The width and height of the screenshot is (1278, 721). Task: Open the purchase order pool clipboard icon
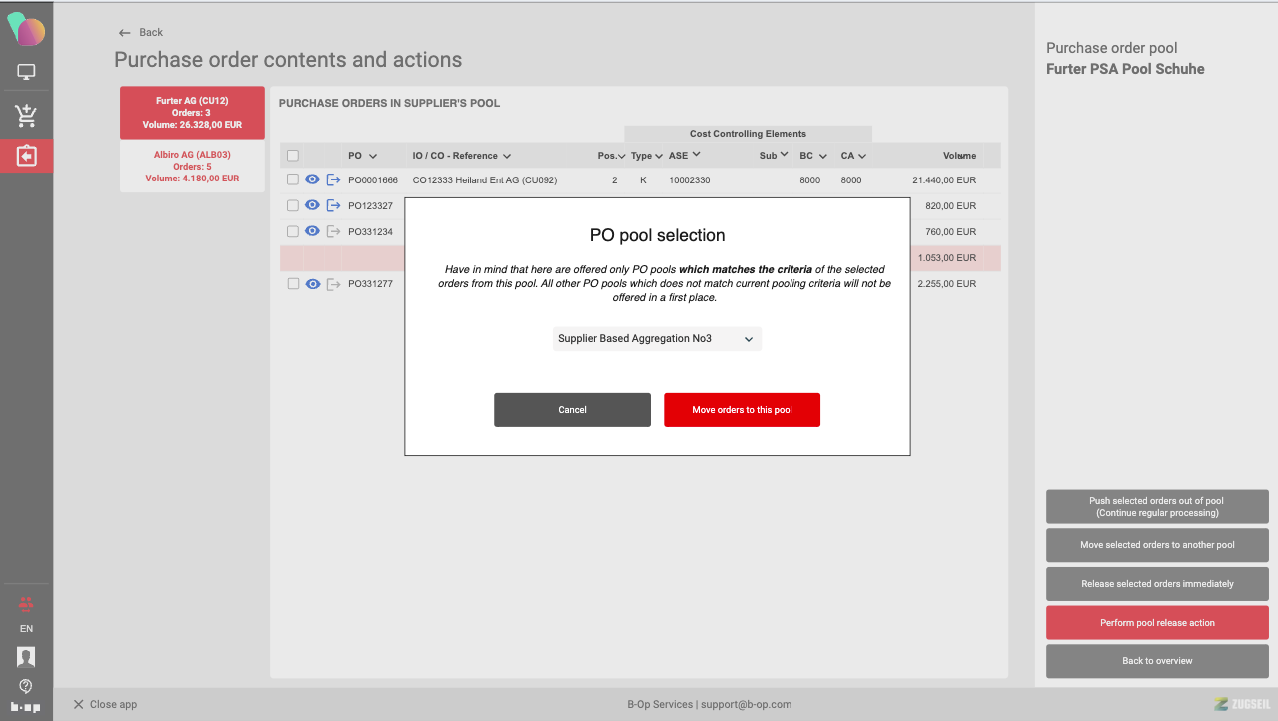[x=26, y=156]
